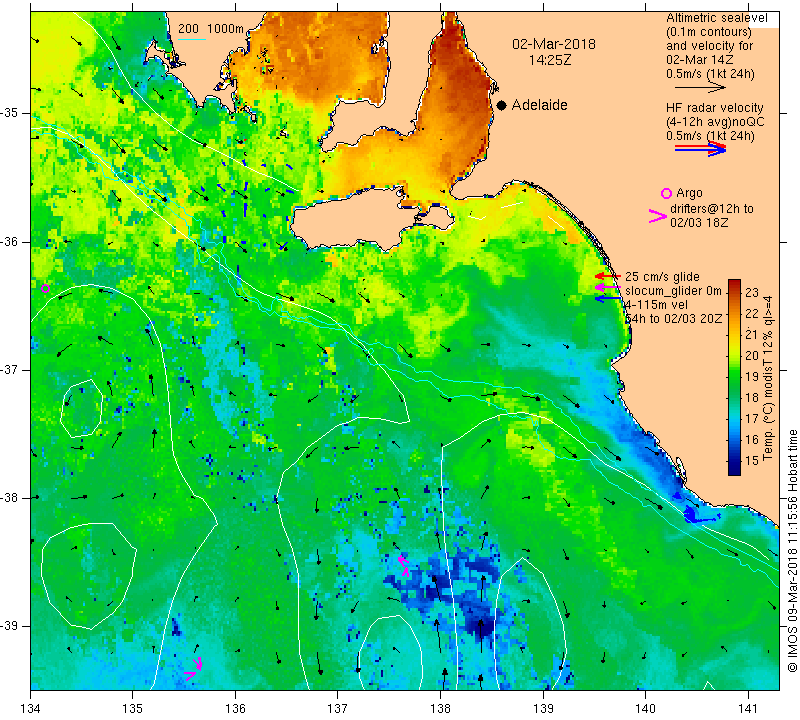The height and width of the screenshot is (720, 800).
Task: Click the '4-115m vel' label
Action: pos(657,305)
